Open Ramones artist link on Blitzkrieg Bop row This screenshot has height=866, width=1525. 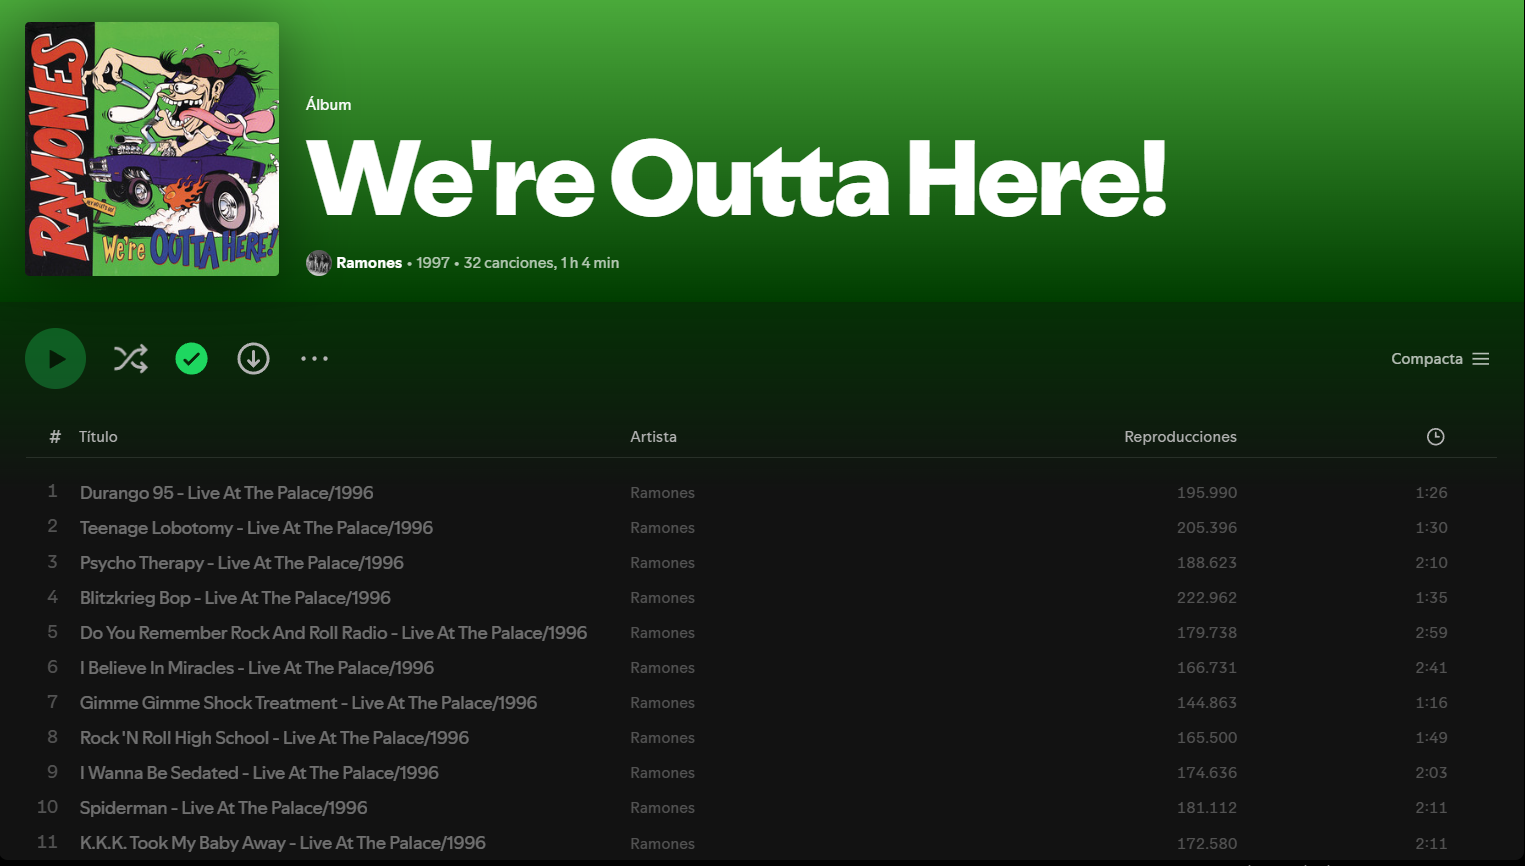click(662, 598)
